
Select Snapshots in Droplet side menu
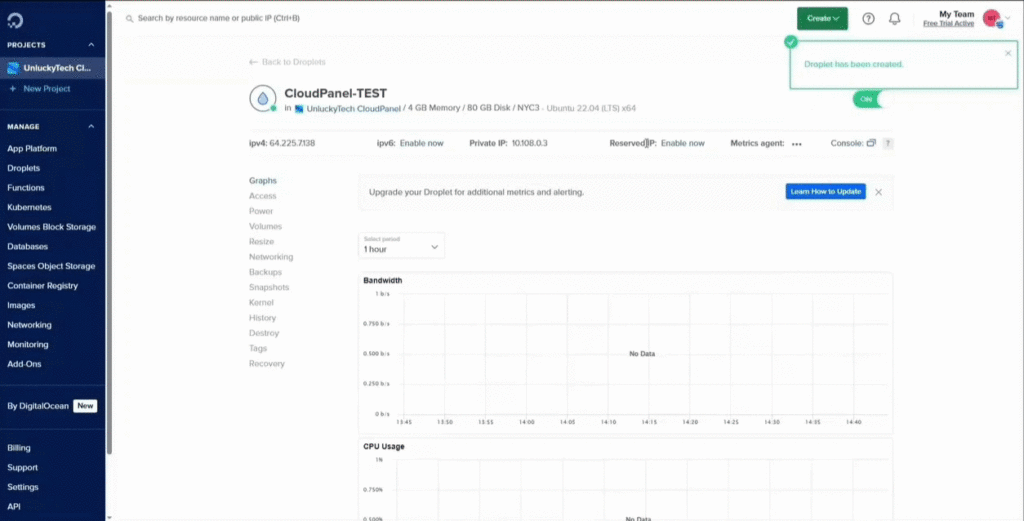point(268,287)
